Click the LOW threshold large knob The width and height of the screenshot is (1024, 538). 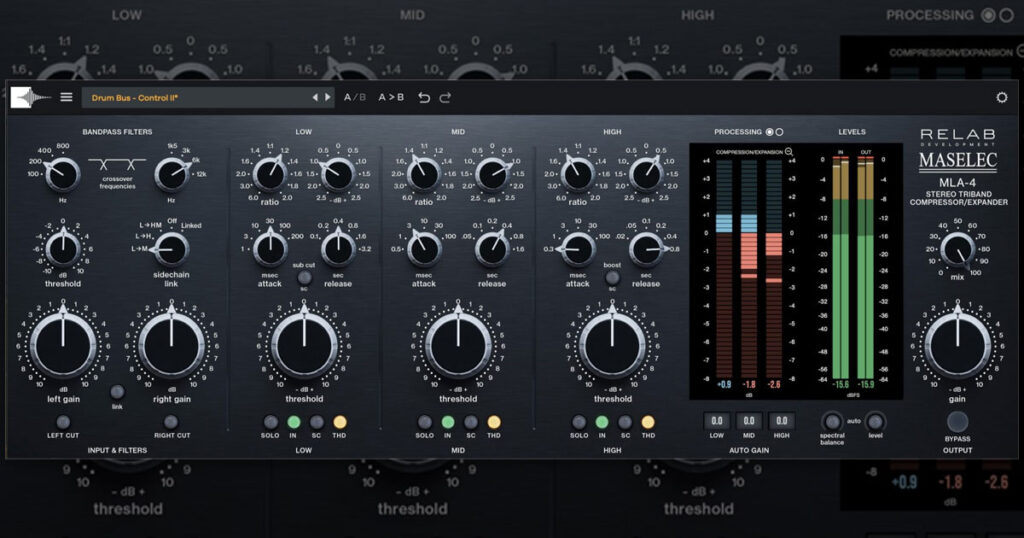[304, 345]
